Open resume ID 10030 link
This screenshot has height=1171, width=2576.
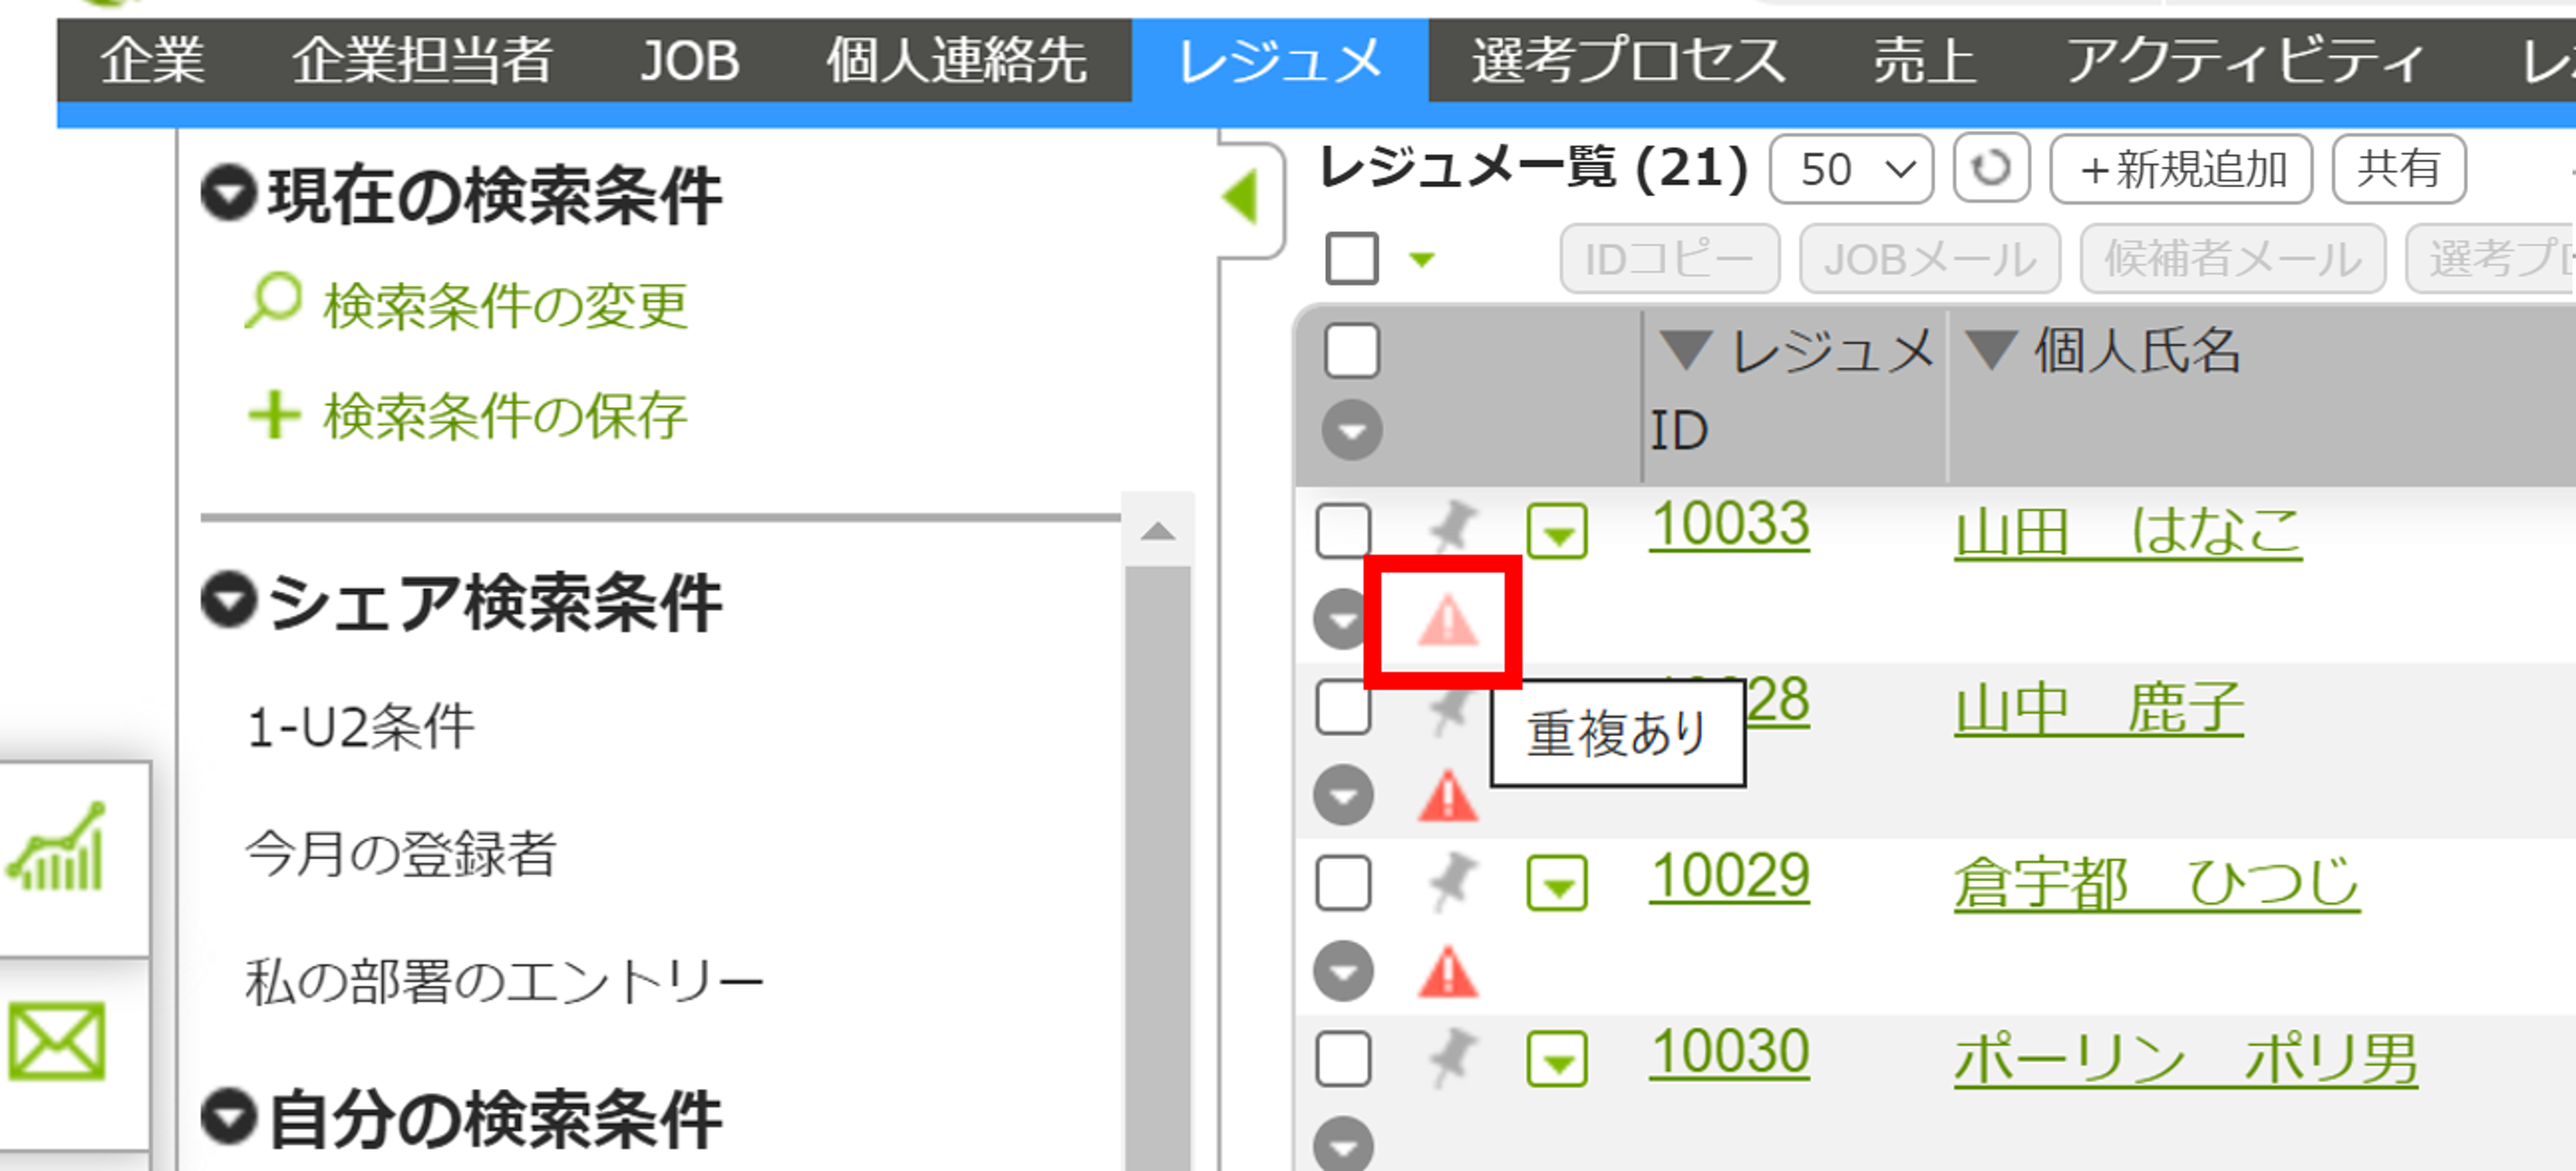tap(1729, 1053)
